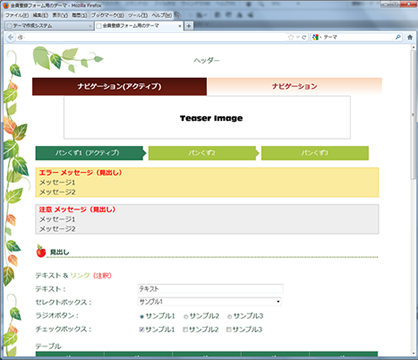Screen dimensions: 418x360
Task: Select the サンプル1 radio button
Action: point(142,316)
